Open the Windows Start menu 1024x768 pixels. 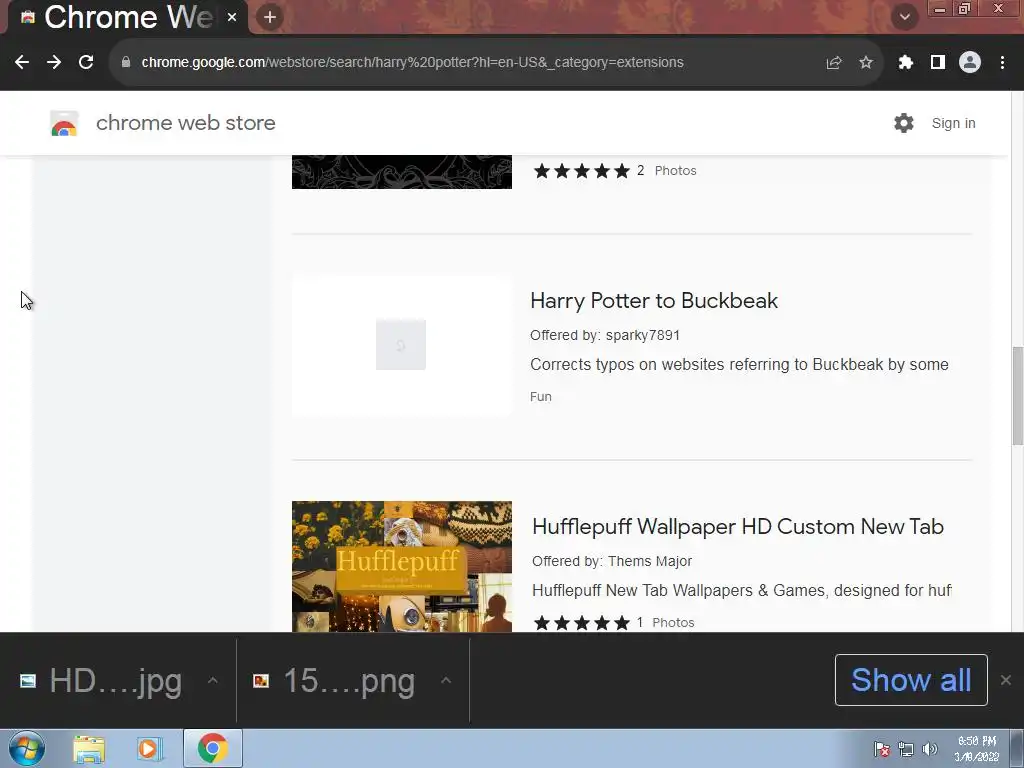pyautogui.click(x=27, y=748)
